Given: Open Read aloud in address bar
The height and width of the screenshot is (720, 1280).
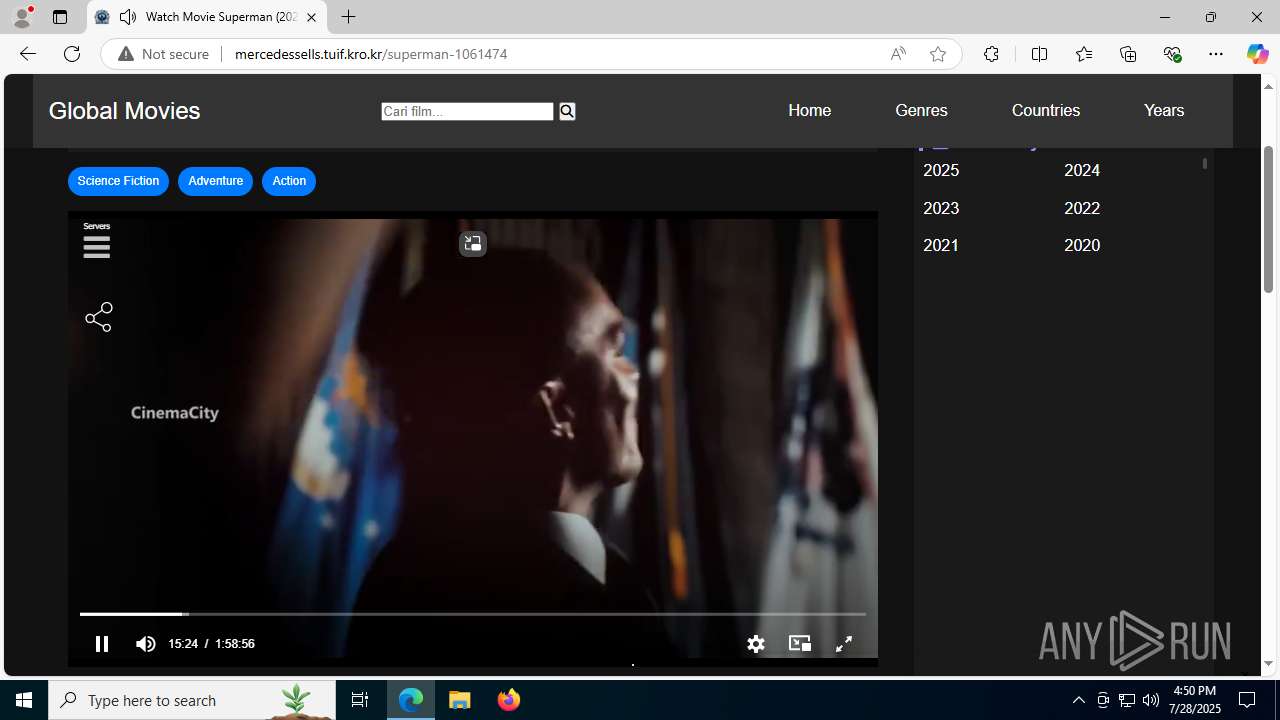Looking at the screenshot, I should [898, 54].
